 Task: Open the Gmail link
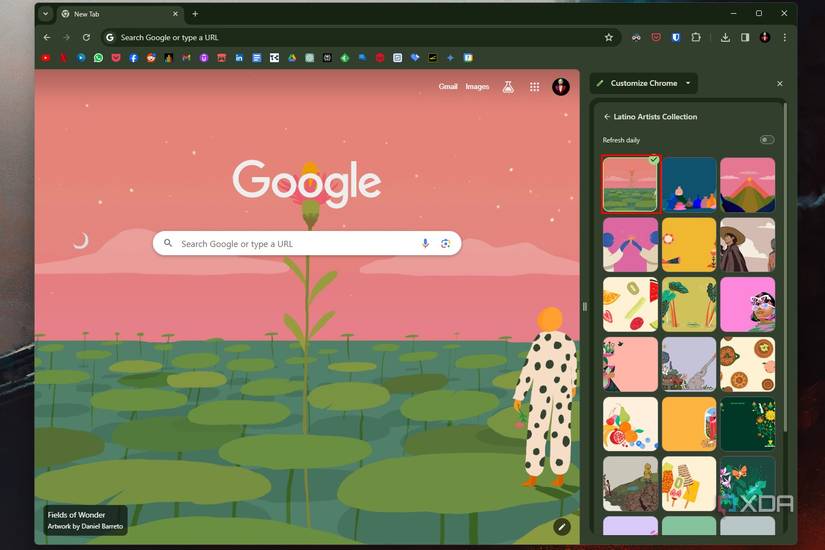(x=448, y=87)
